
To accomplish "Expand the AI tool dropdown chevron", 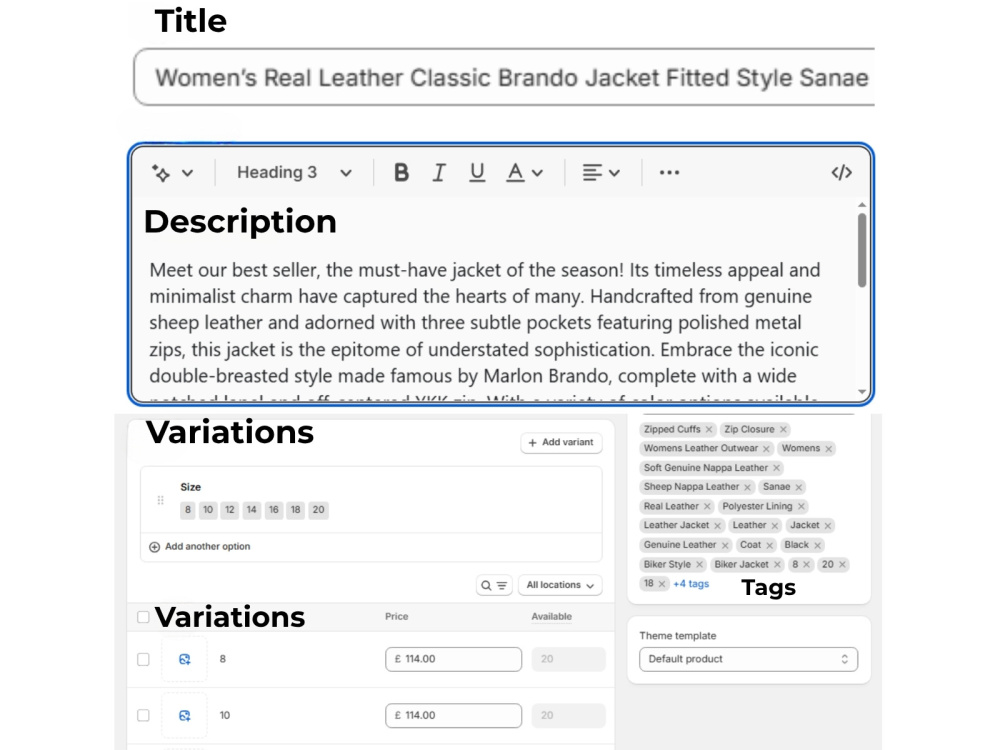I will [187, 173].
